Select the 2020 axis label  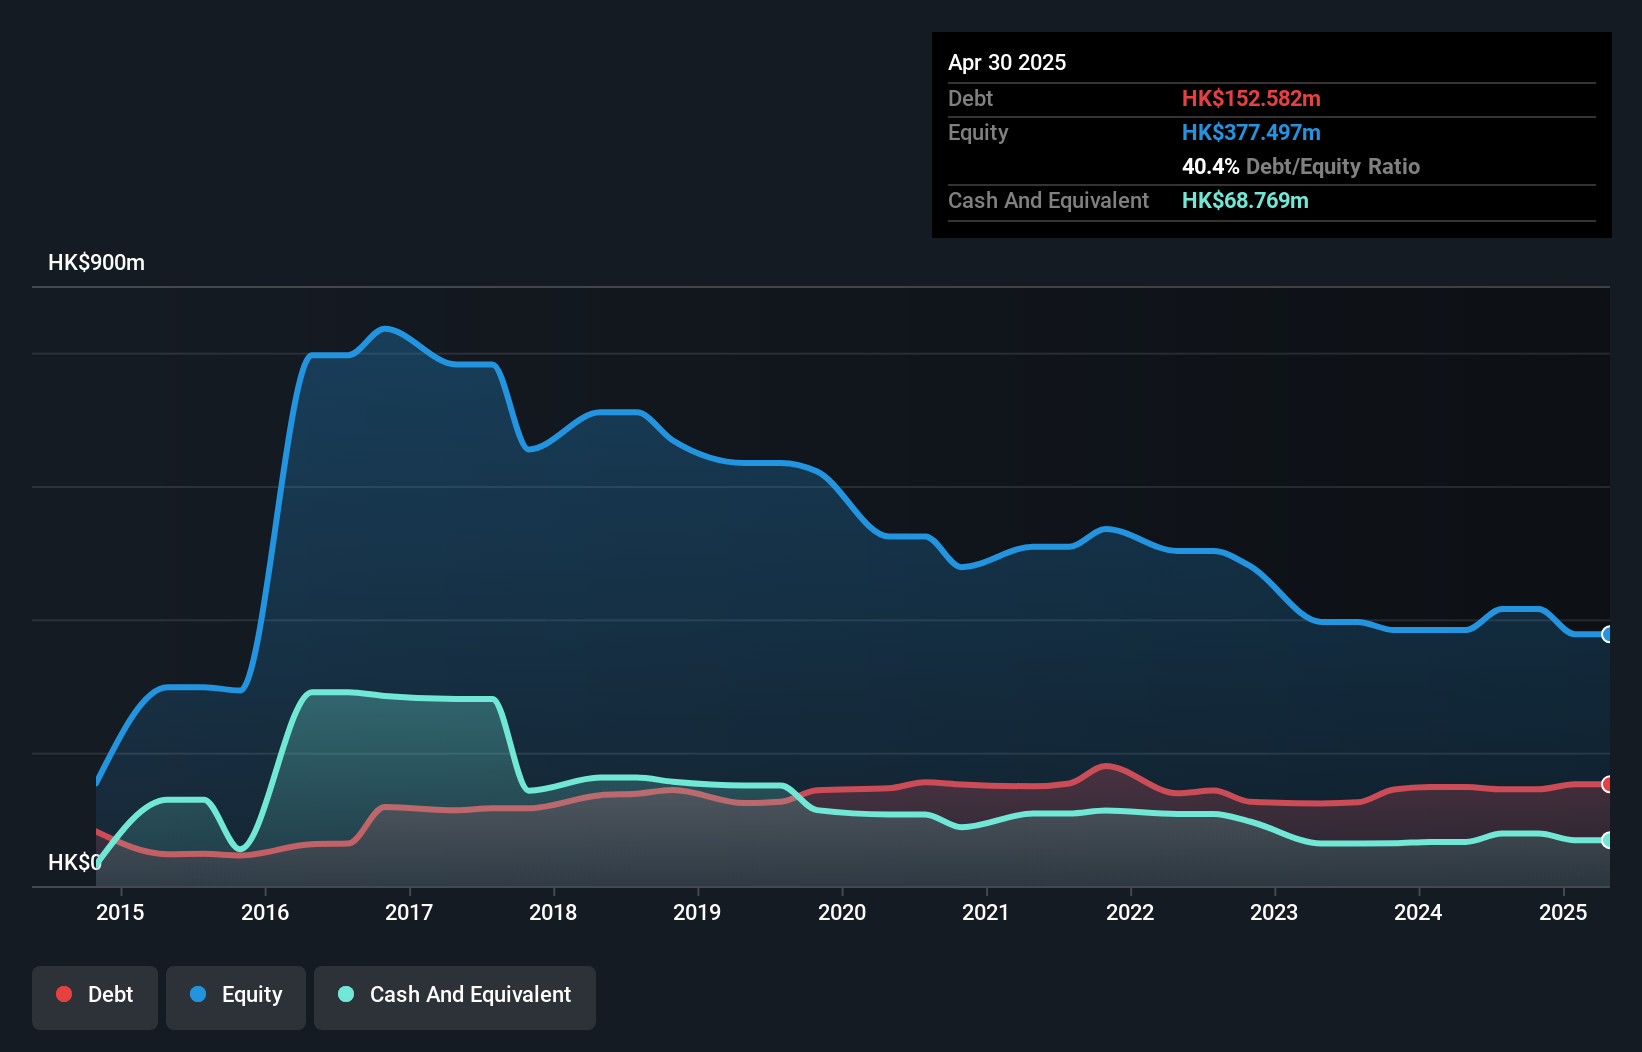(x=842, y=912)
